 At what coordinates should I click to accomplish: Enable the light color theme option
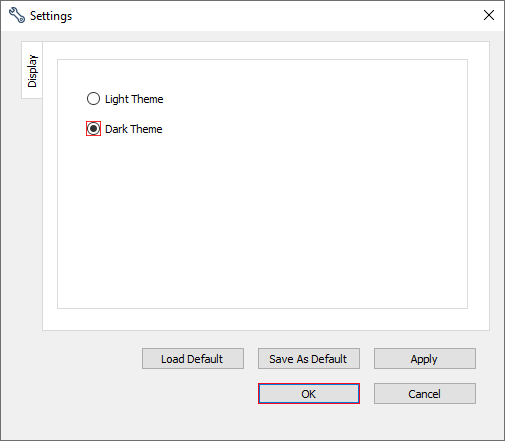(x=93, y=99)
